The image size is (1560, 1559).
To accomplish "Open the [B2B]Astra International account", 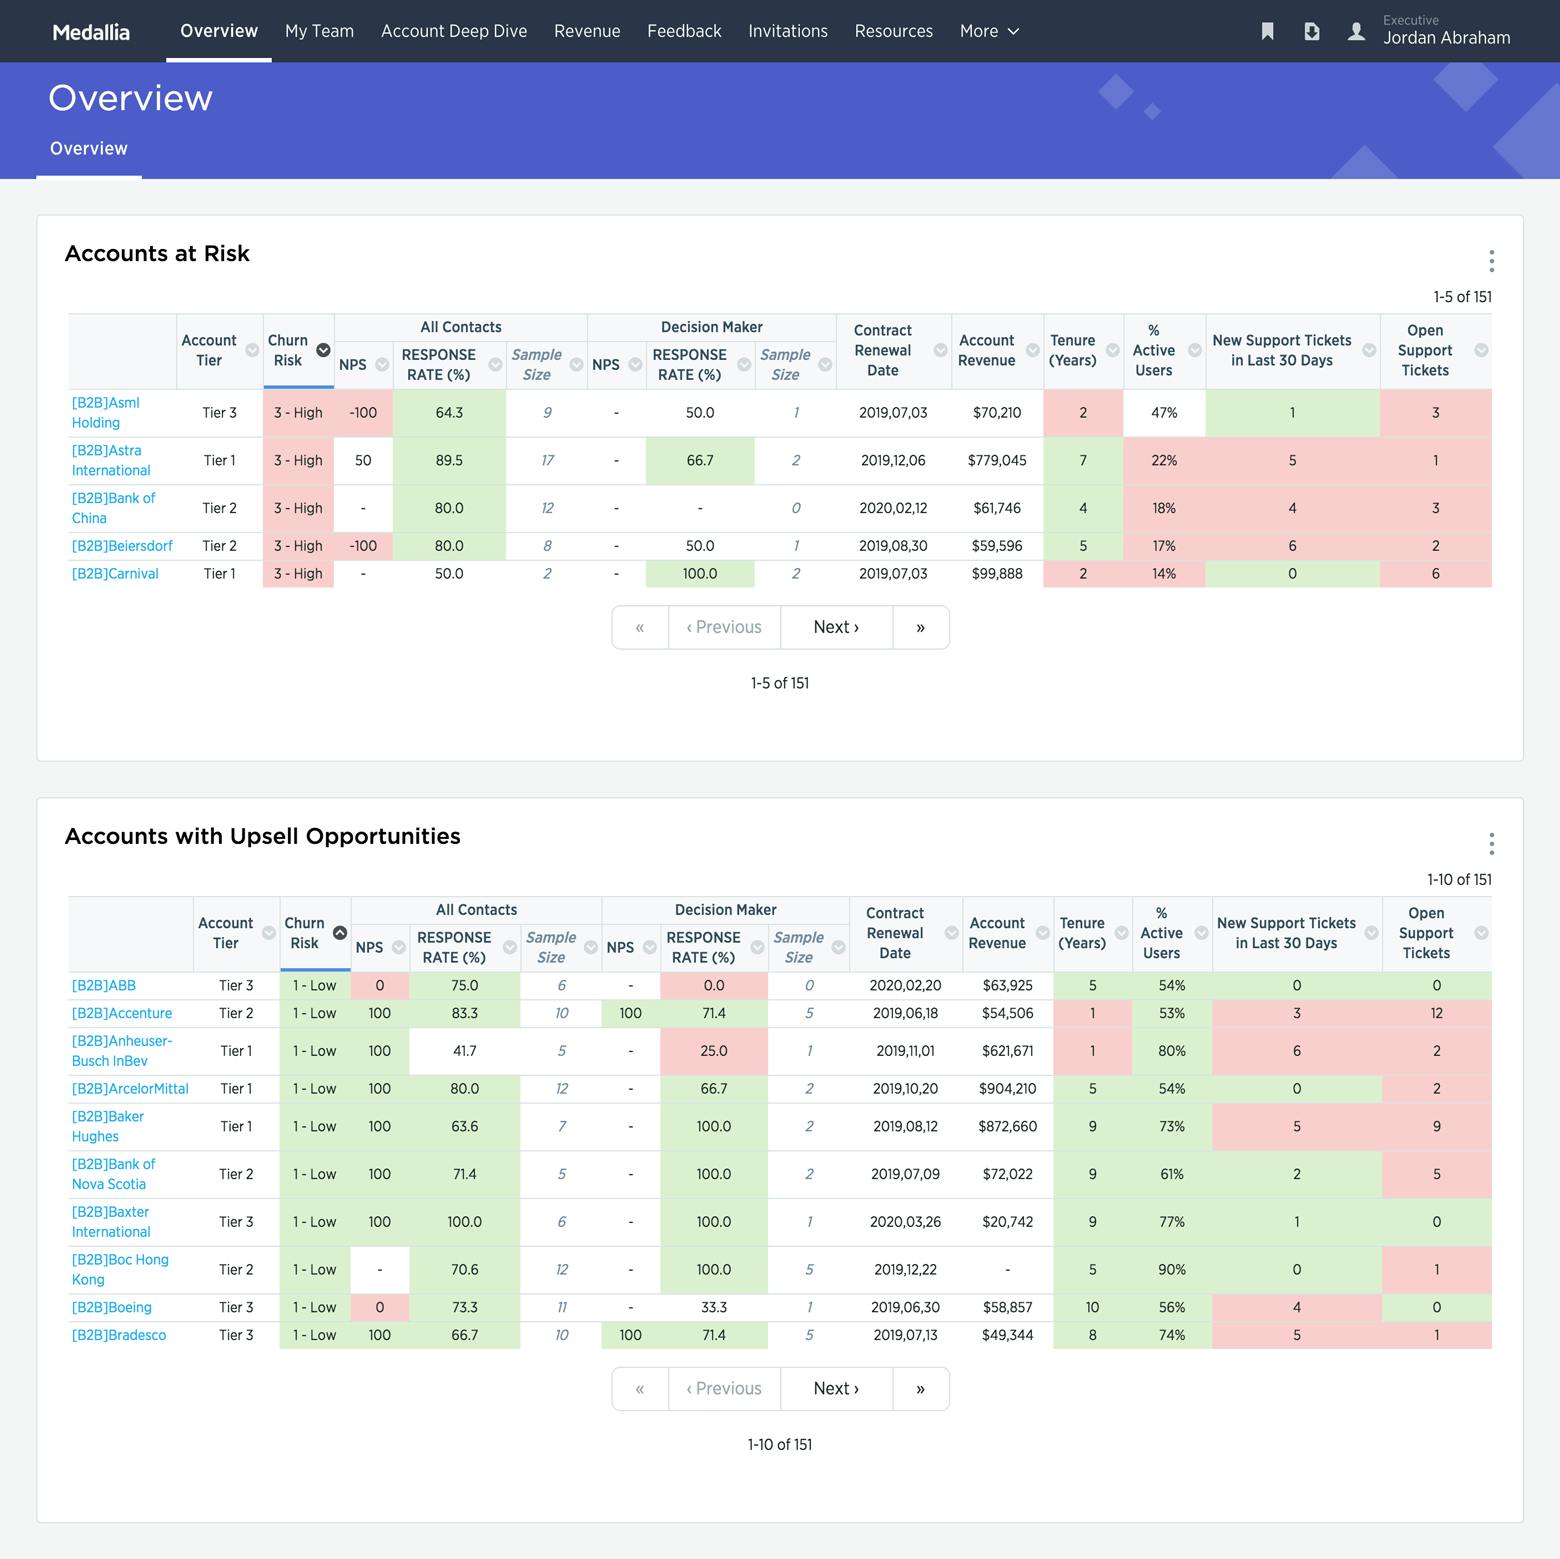I will 111,461.
